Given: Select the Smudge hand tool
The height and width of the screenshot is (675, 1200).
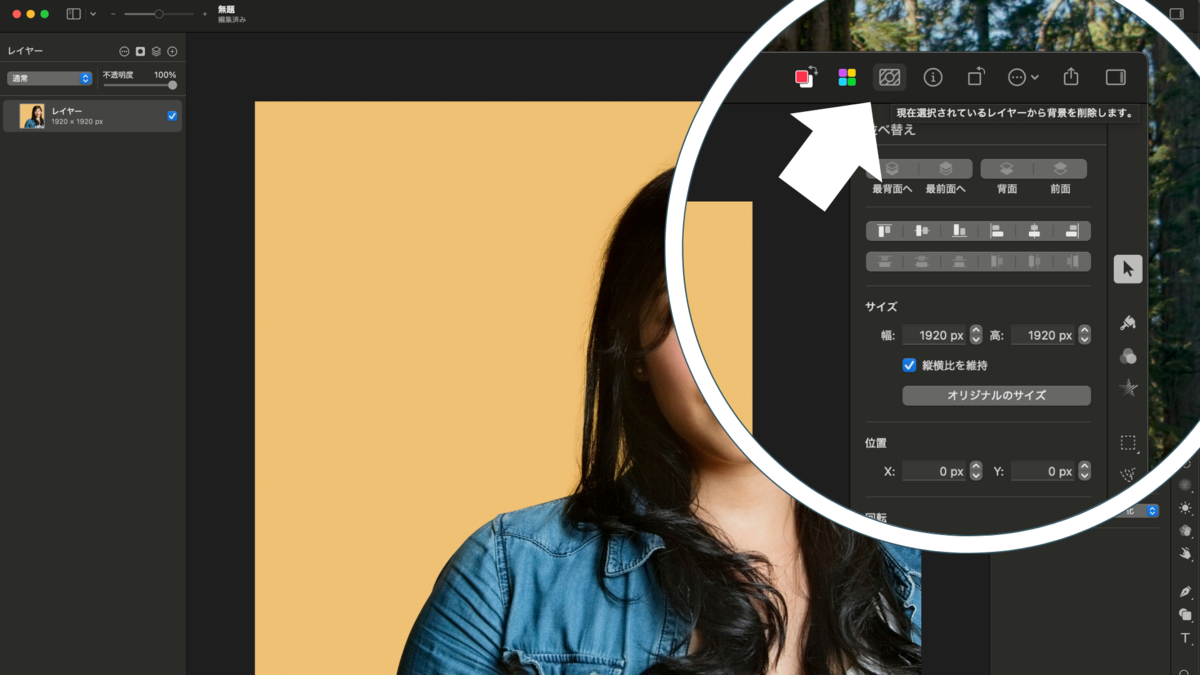Looking at the screenshot, I should 1185,553.
